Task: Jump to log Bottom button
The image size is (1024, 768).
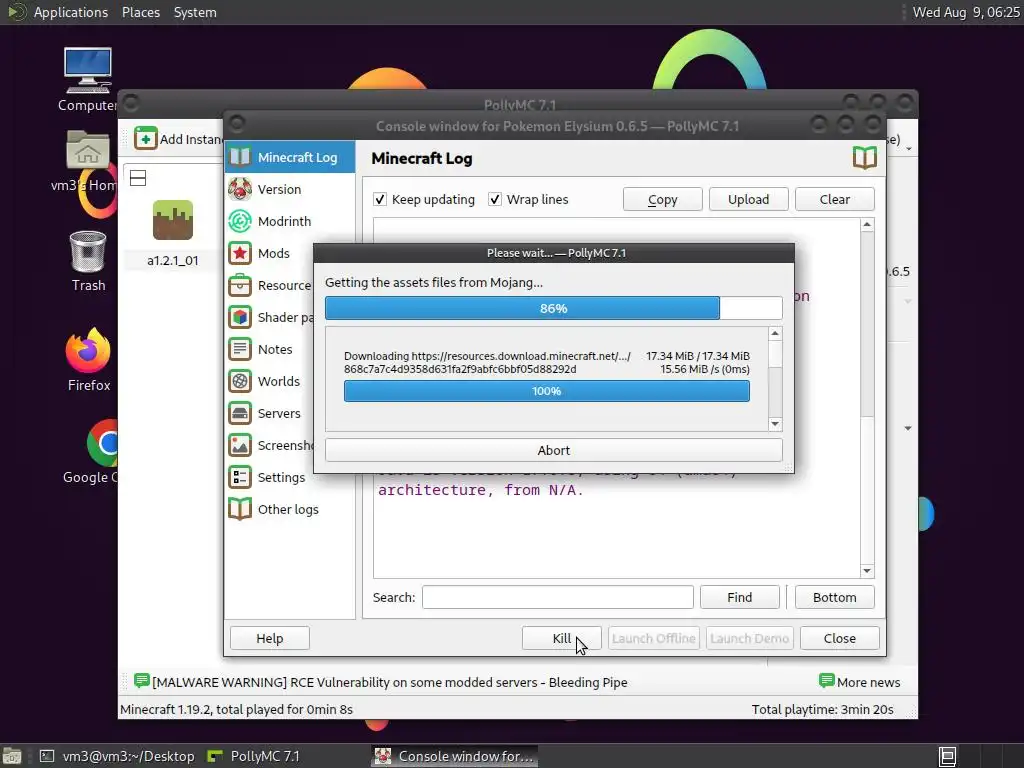Action: [x=835, y=597]
